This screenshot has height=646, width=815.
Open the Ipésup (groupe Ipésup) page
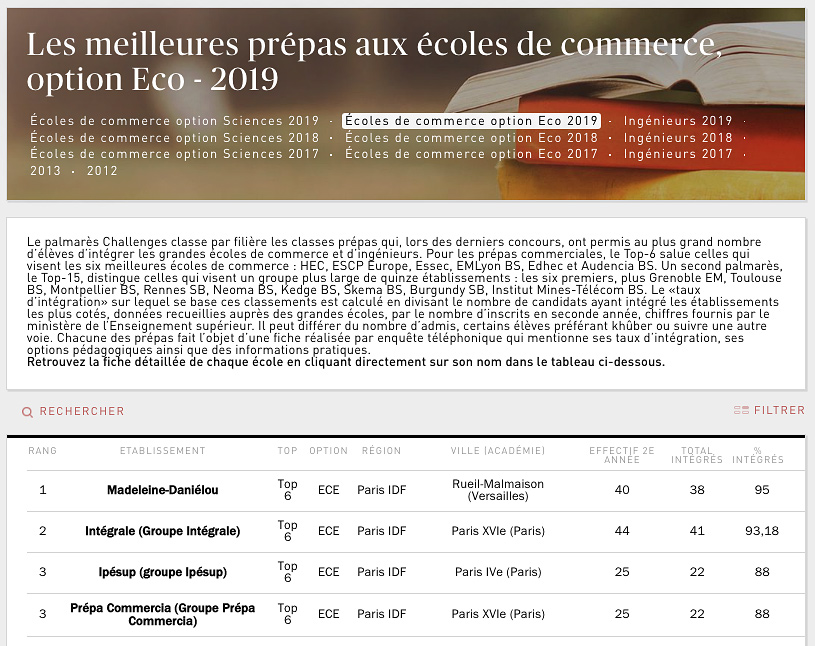click(163, 572)
